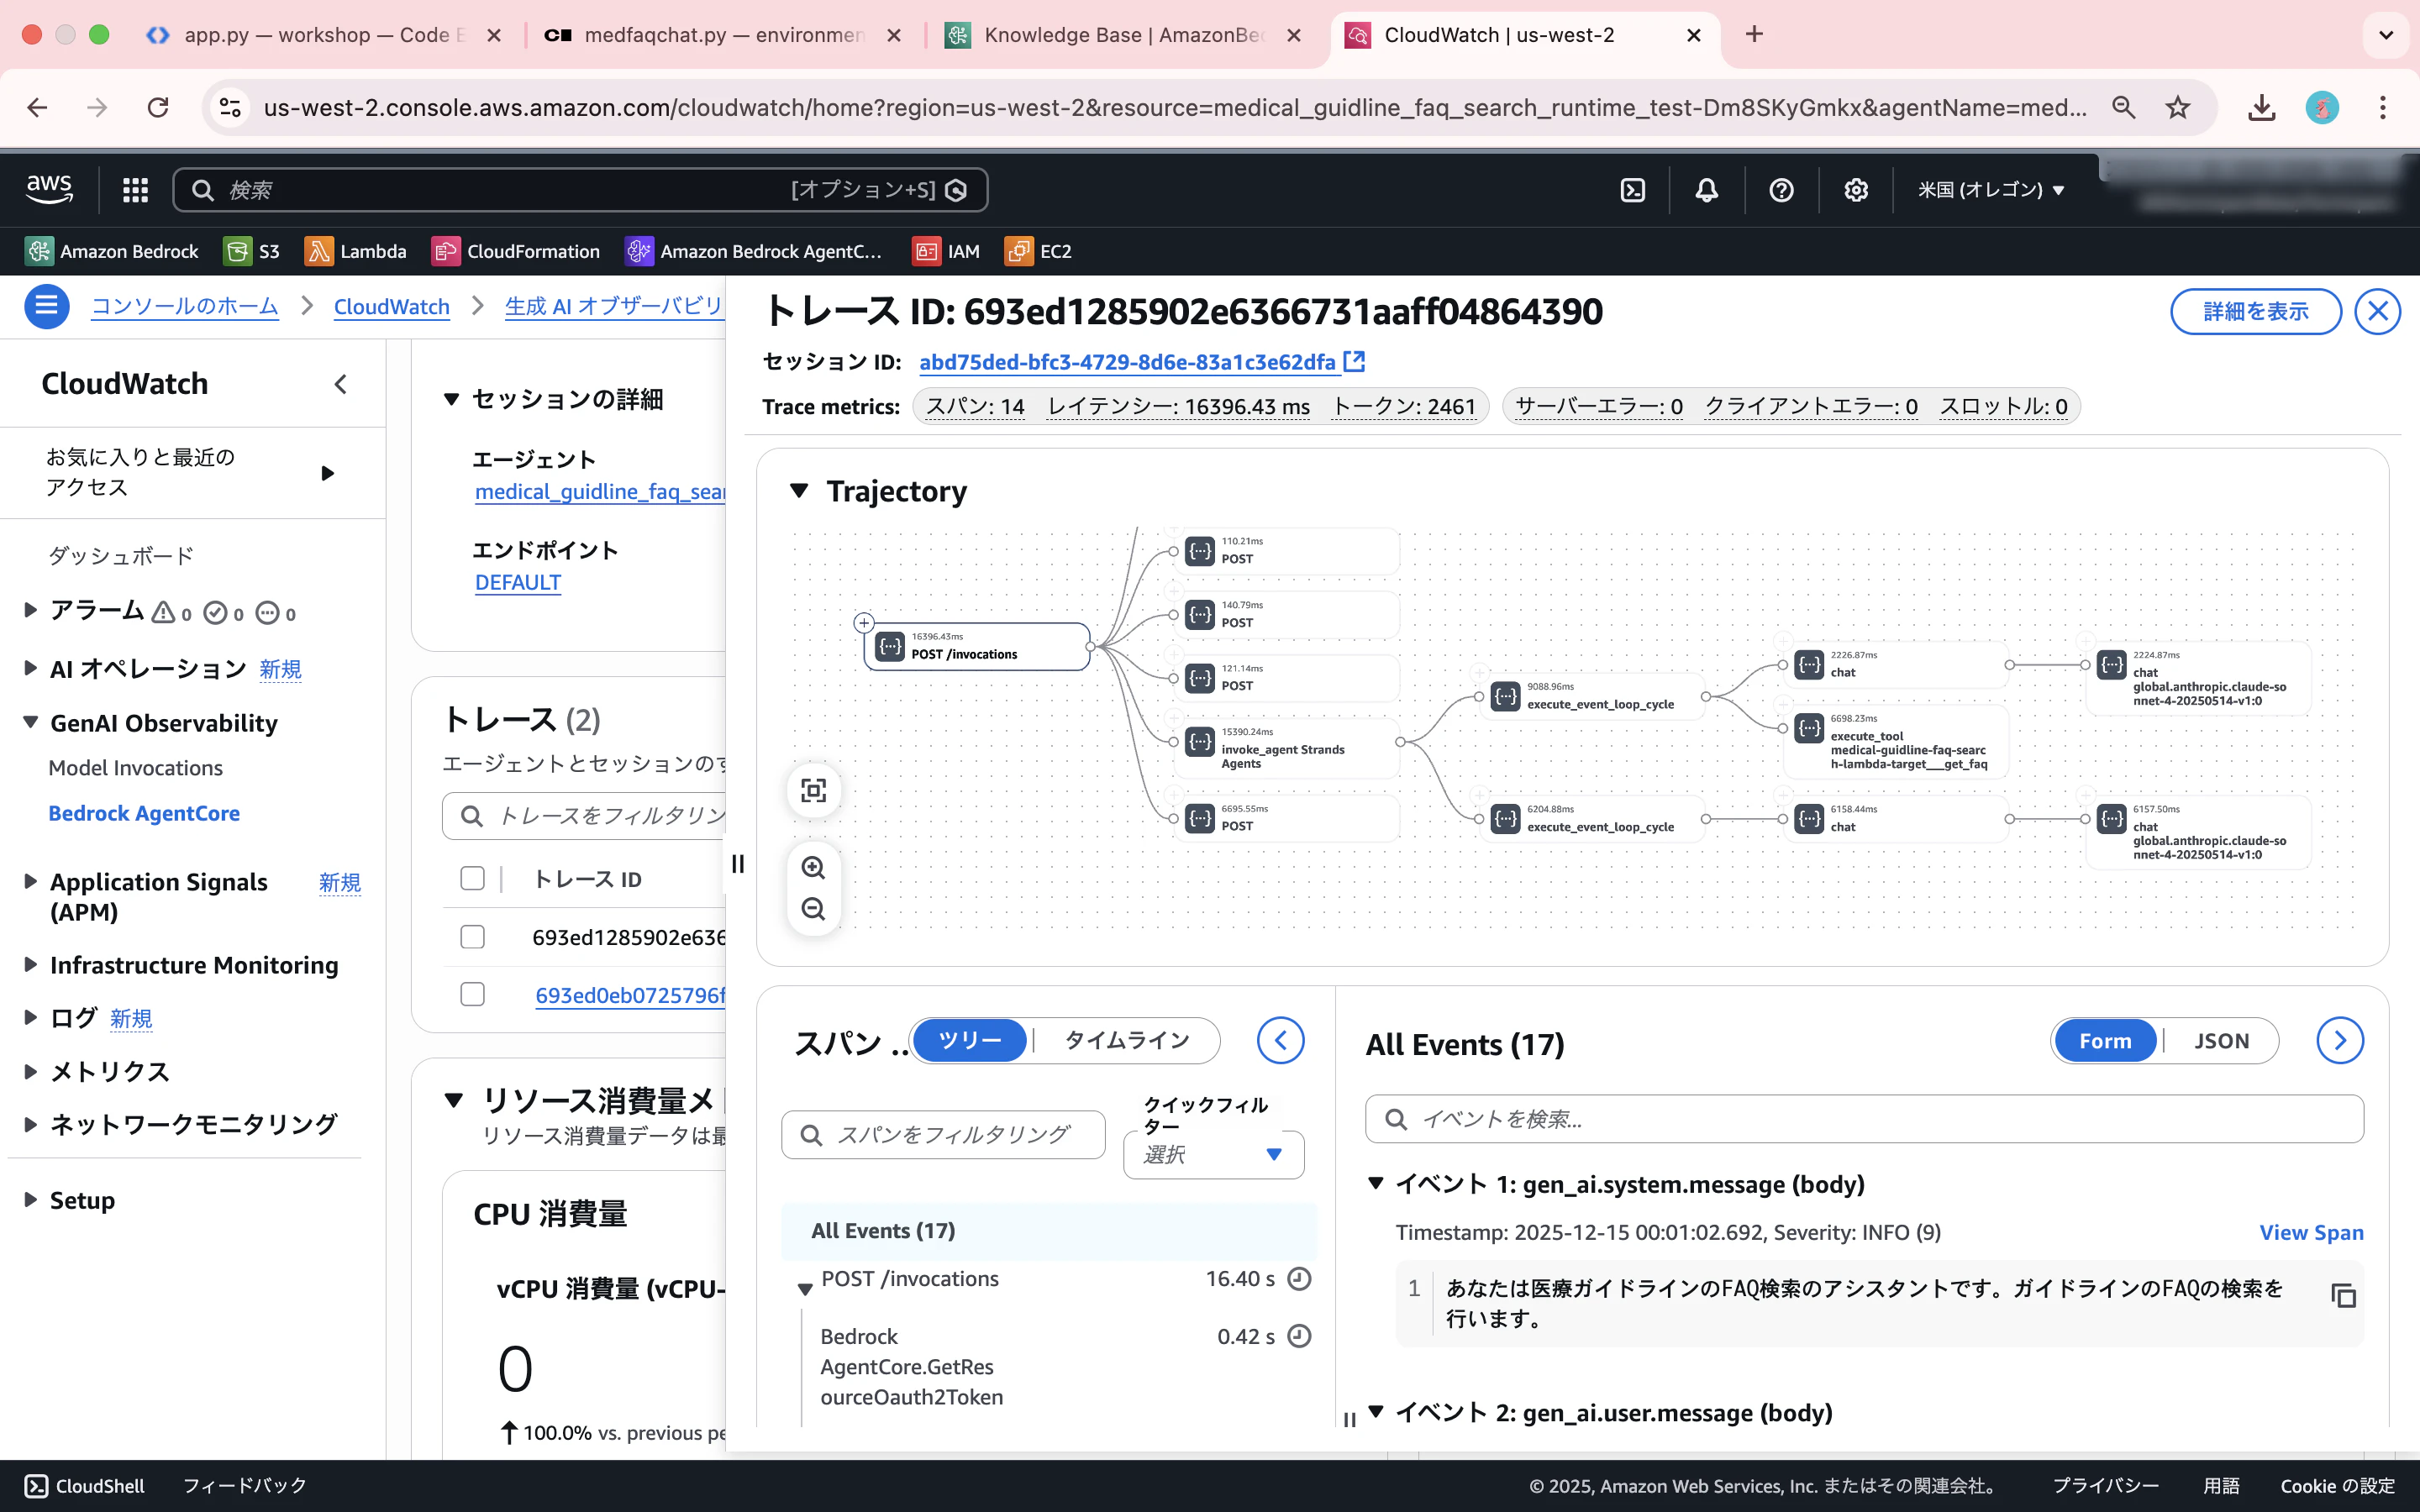Screen dimensions: 2420x1512
Task: Open a new browser tab
Action: point(1754,35)
